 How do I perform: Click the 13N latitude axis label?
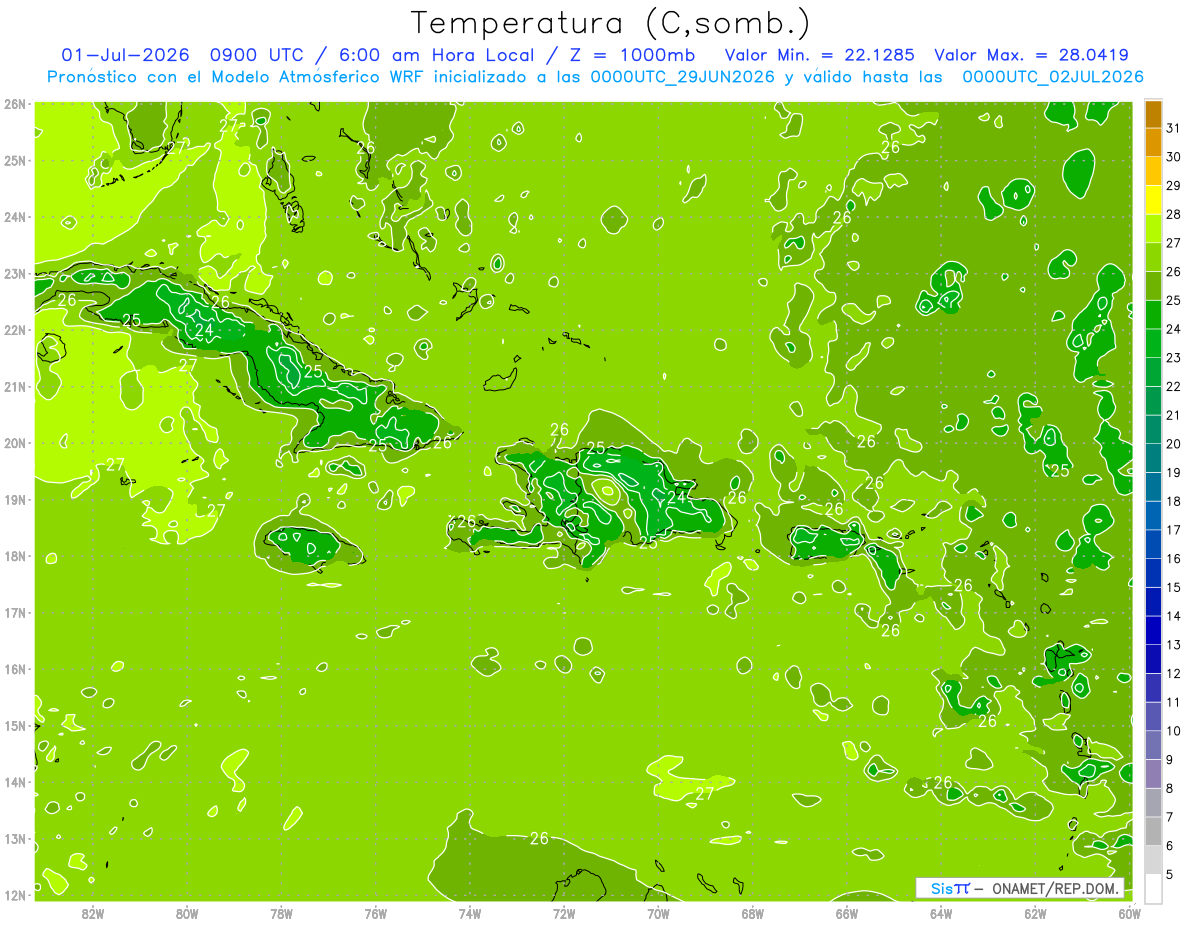coord(14,838)
